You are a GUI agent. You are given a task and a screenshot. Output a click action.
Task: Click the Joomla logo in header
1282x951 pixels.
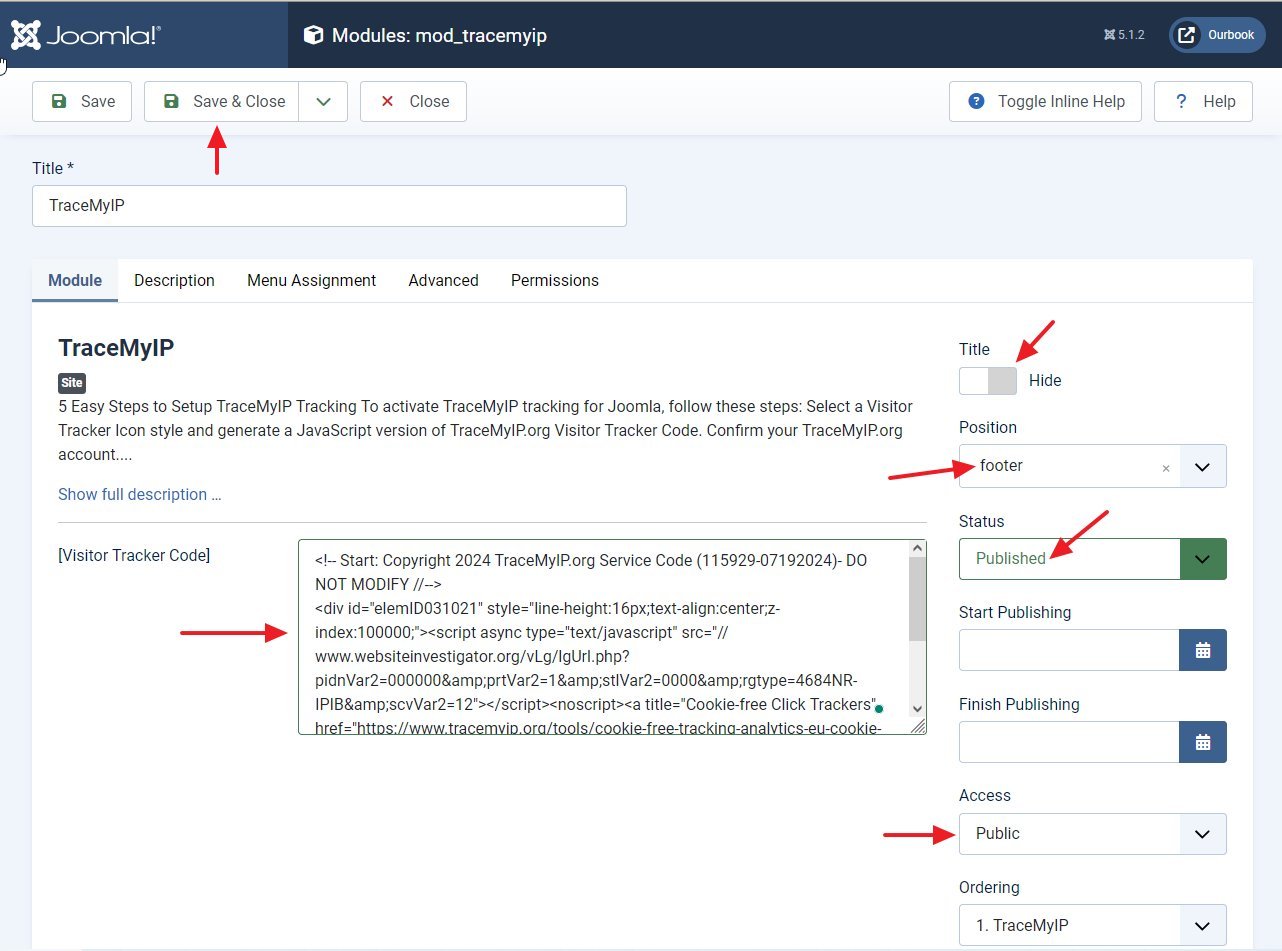86,35
